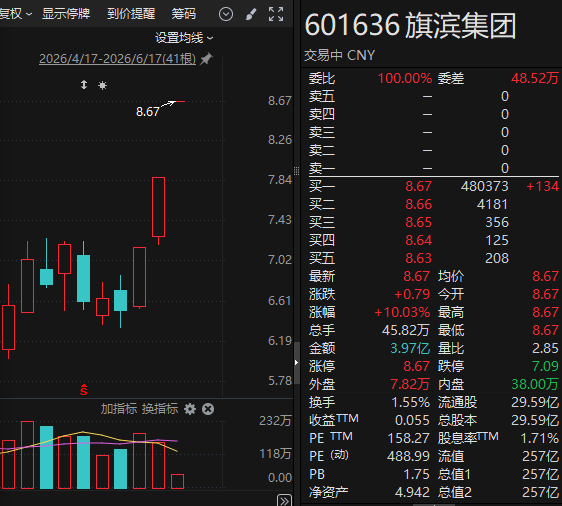
Task: Toggle fullscreen chart view icon
Action: click(276, 14)
